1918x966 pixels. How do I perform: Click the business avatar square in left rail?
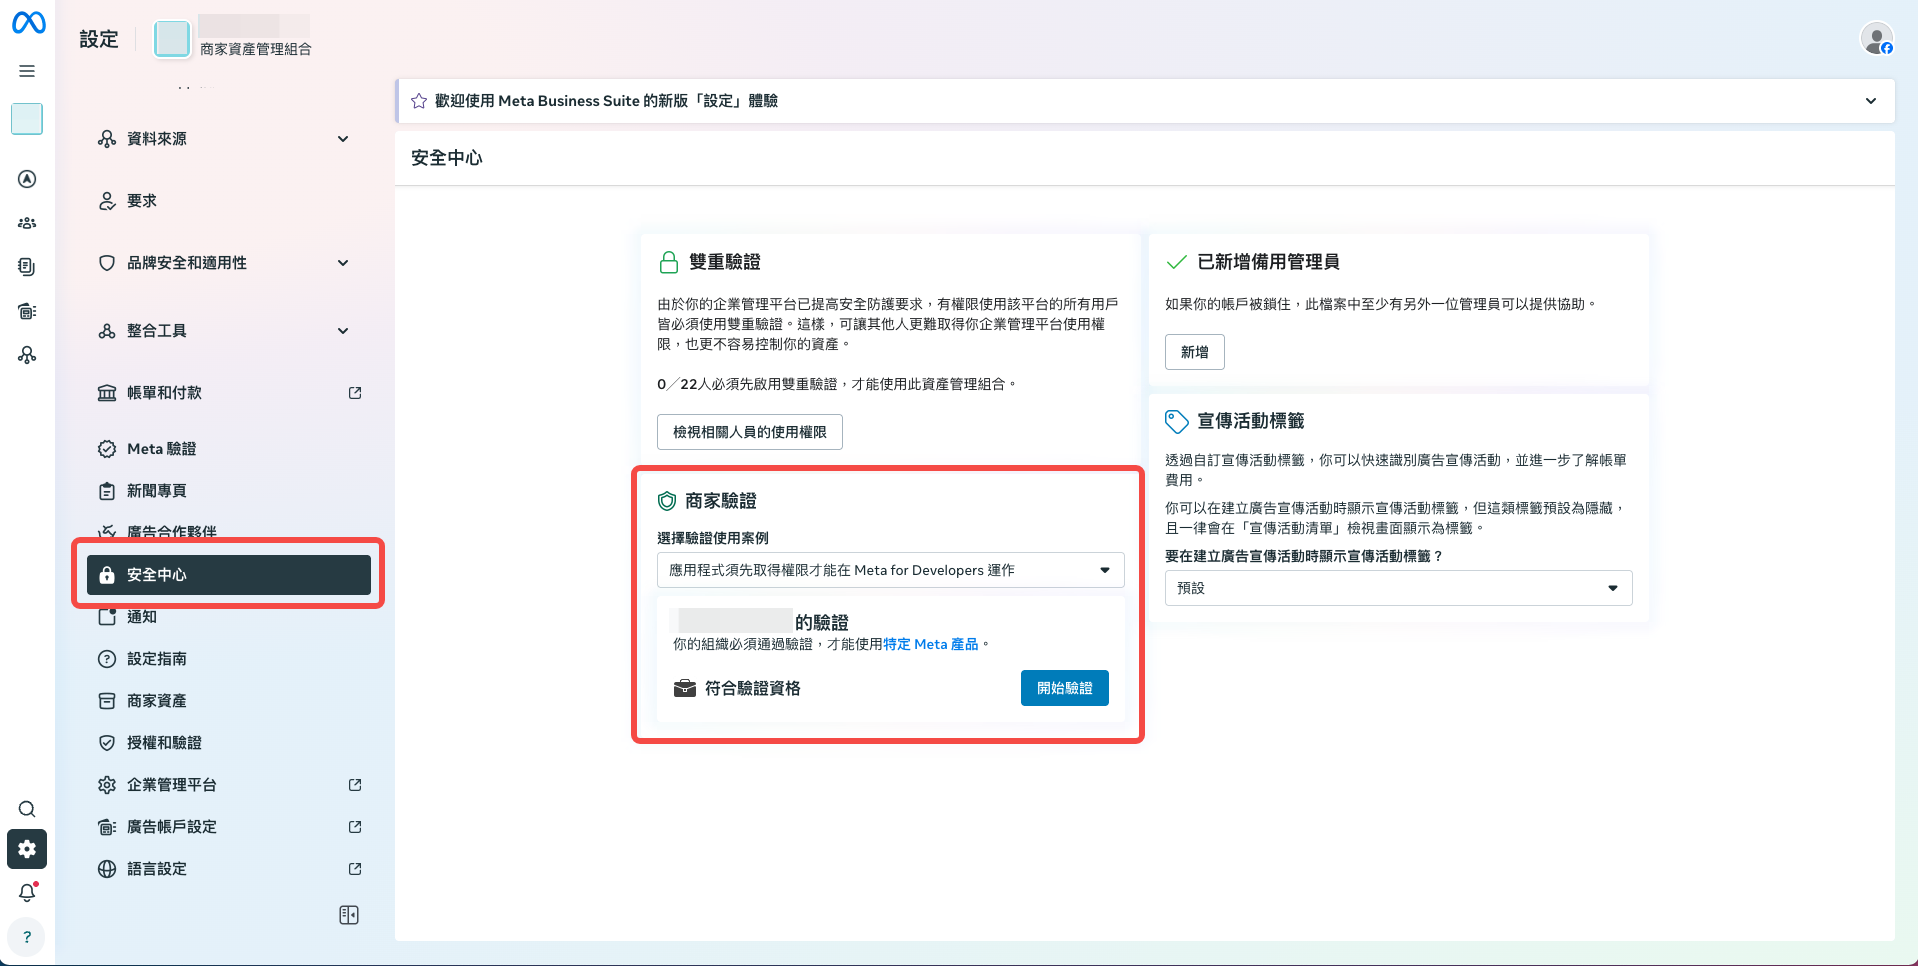27,119
